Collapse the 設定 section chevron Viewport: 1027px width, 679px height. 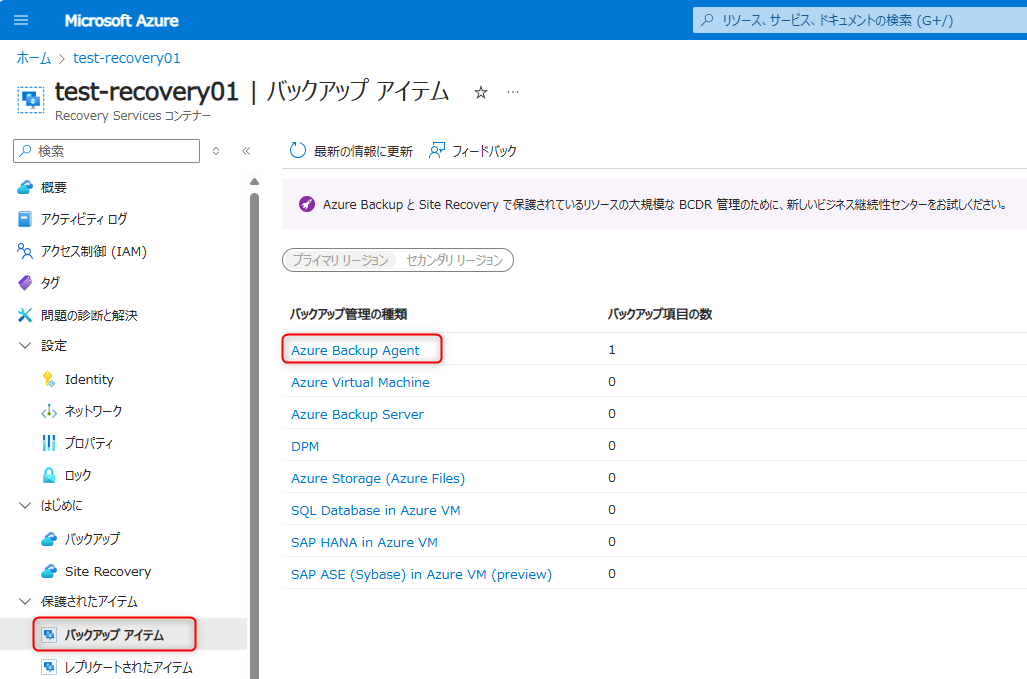[25, 345]
